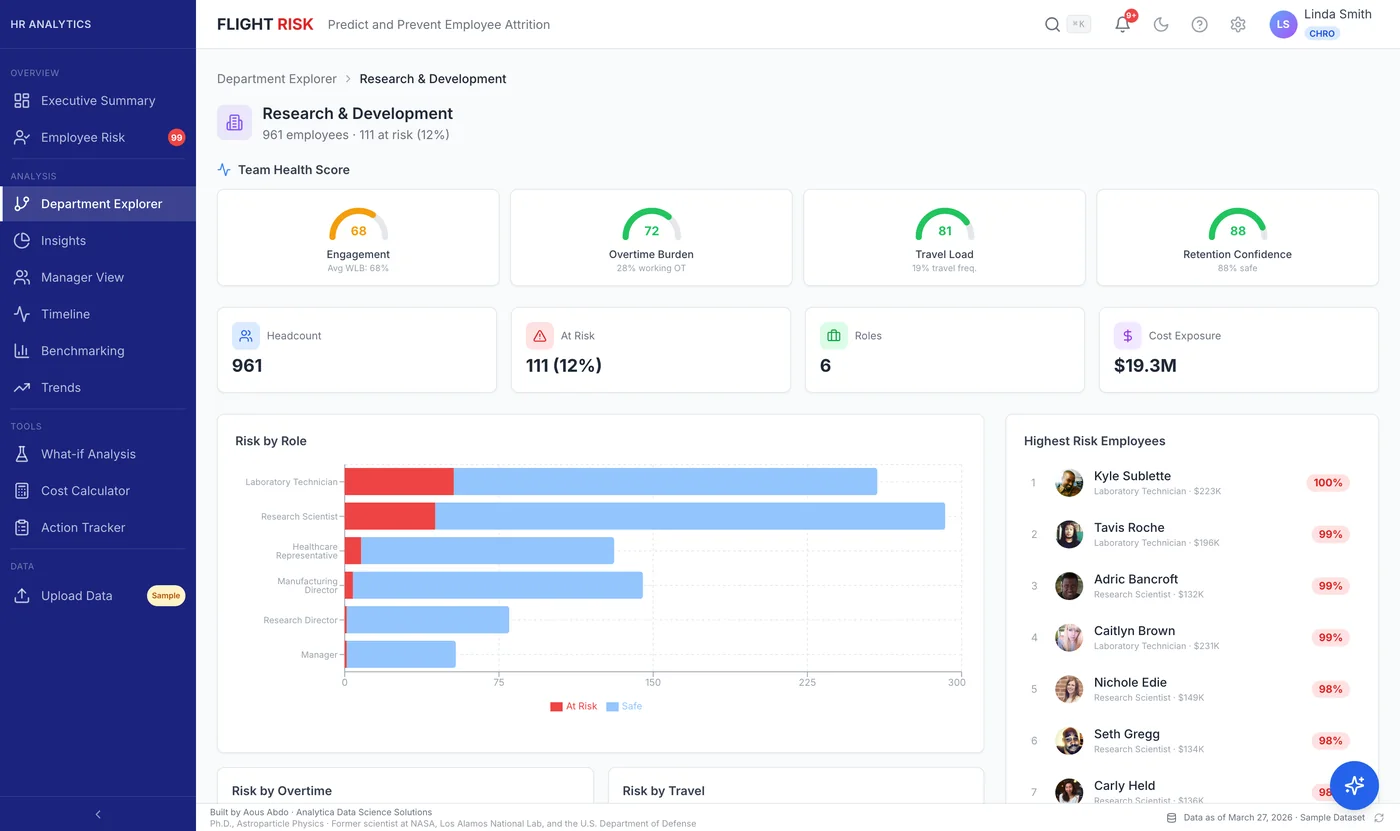Click Kyle Sublette's photo
Screen dimensions: 1400x831
pyautogui.click(x=1069, y=483)
